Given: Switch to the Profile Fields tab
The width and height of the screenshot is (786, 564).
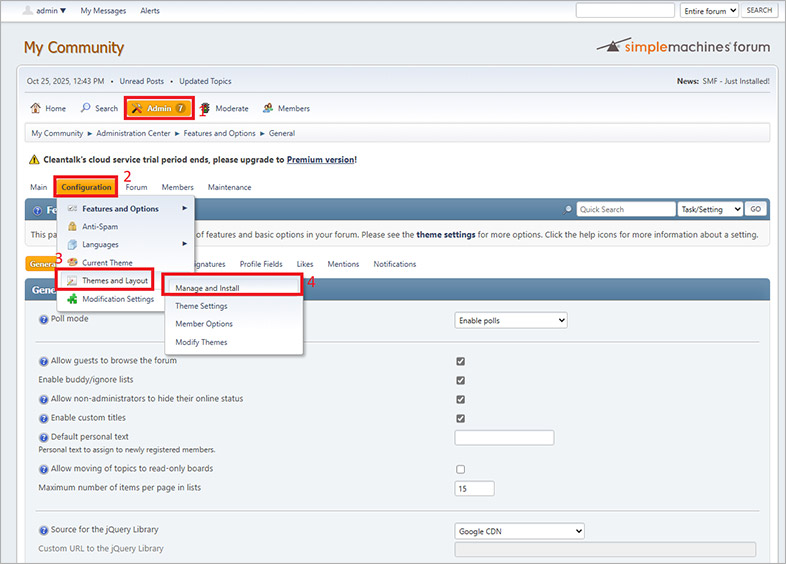Looking at the screenshot, I should [261, 264].
